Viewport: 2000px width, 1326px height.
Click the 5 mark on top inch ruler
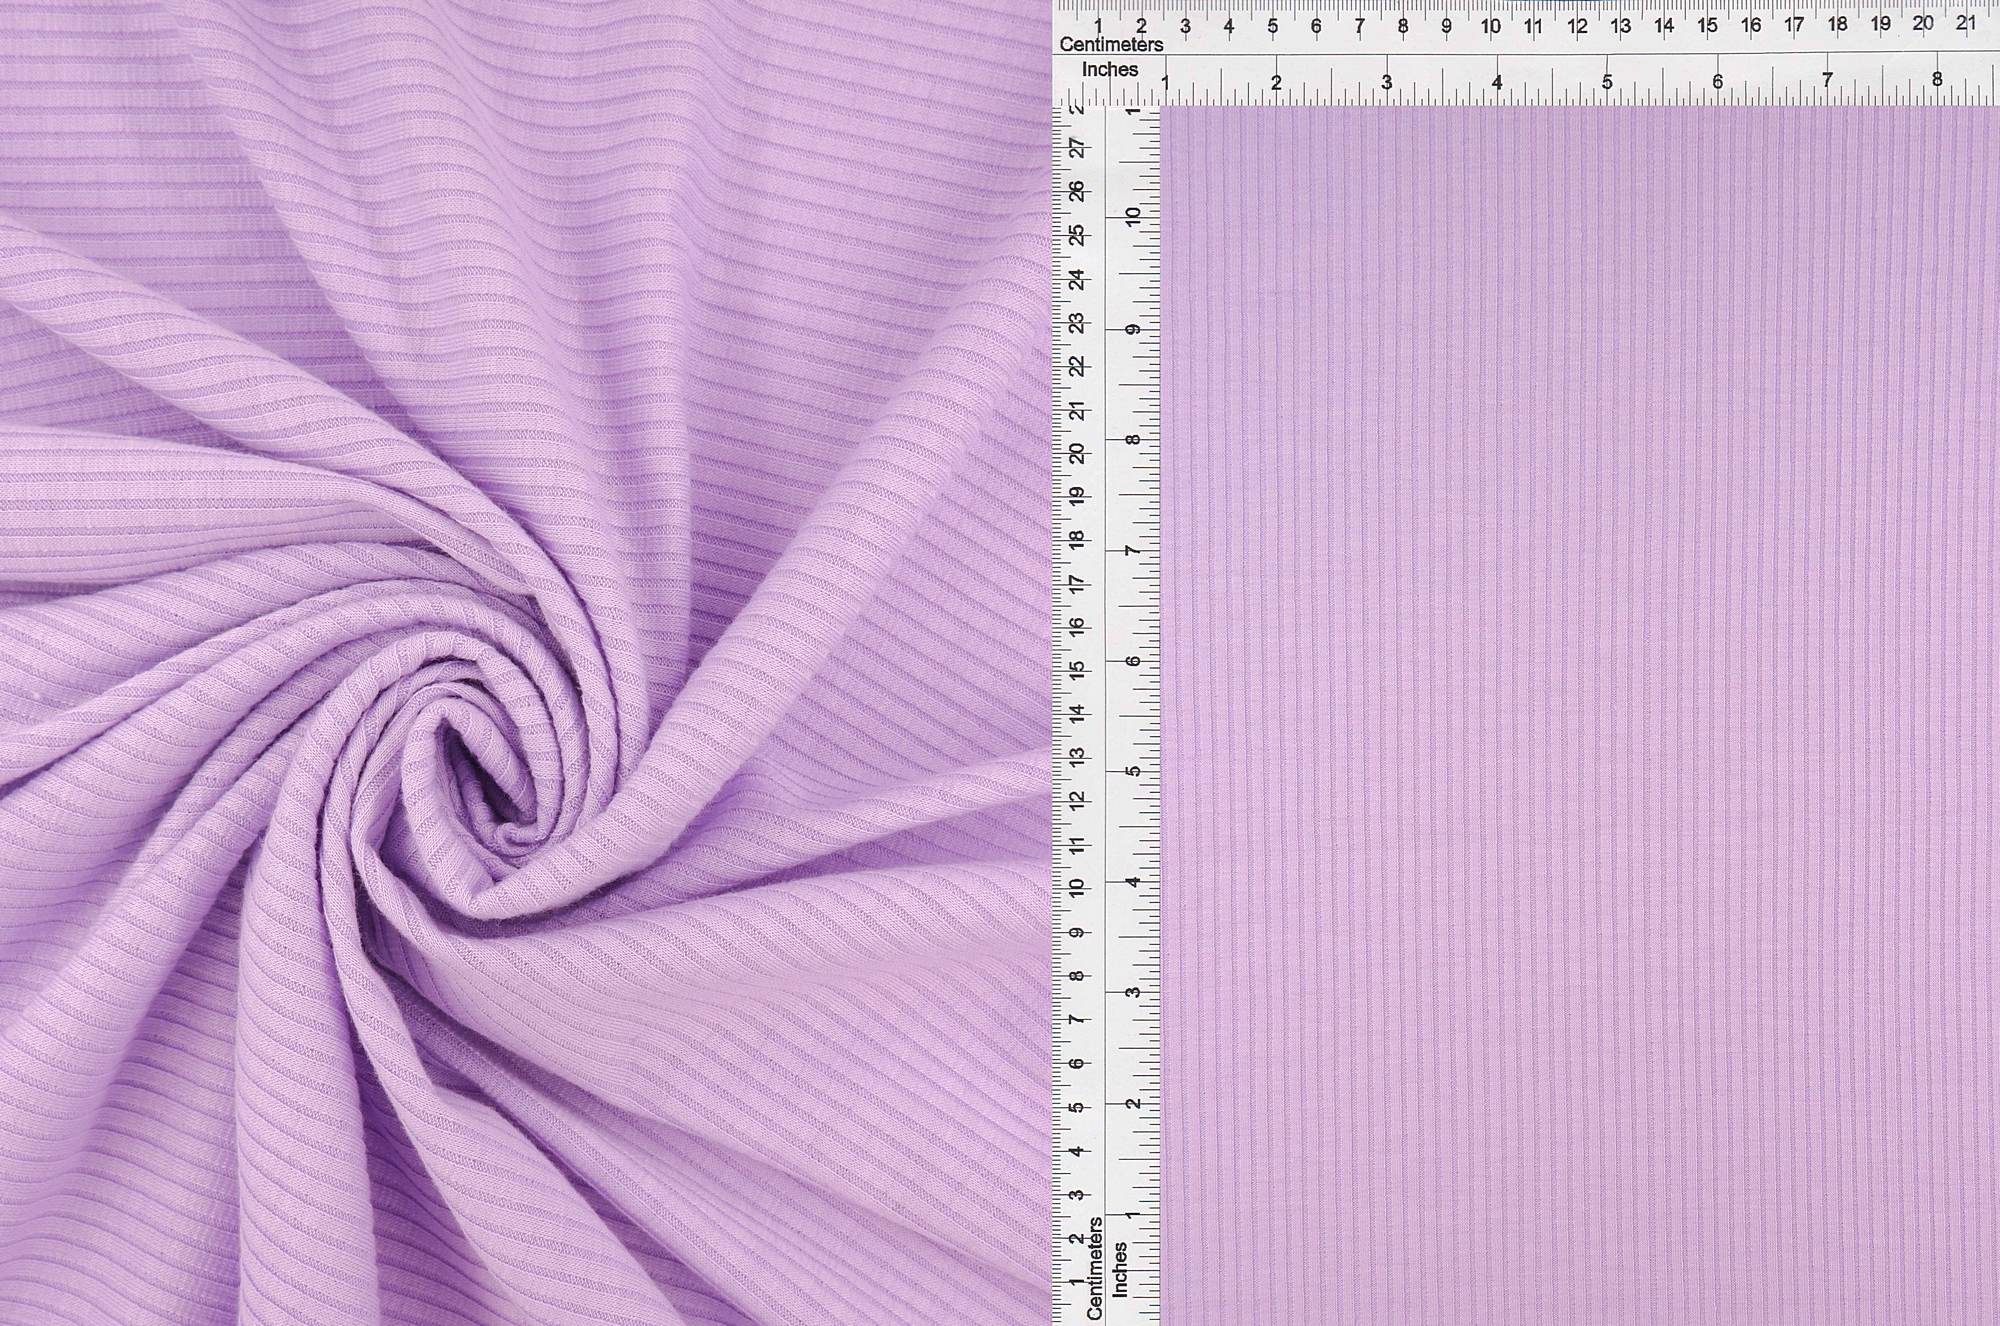(1607, 82)
